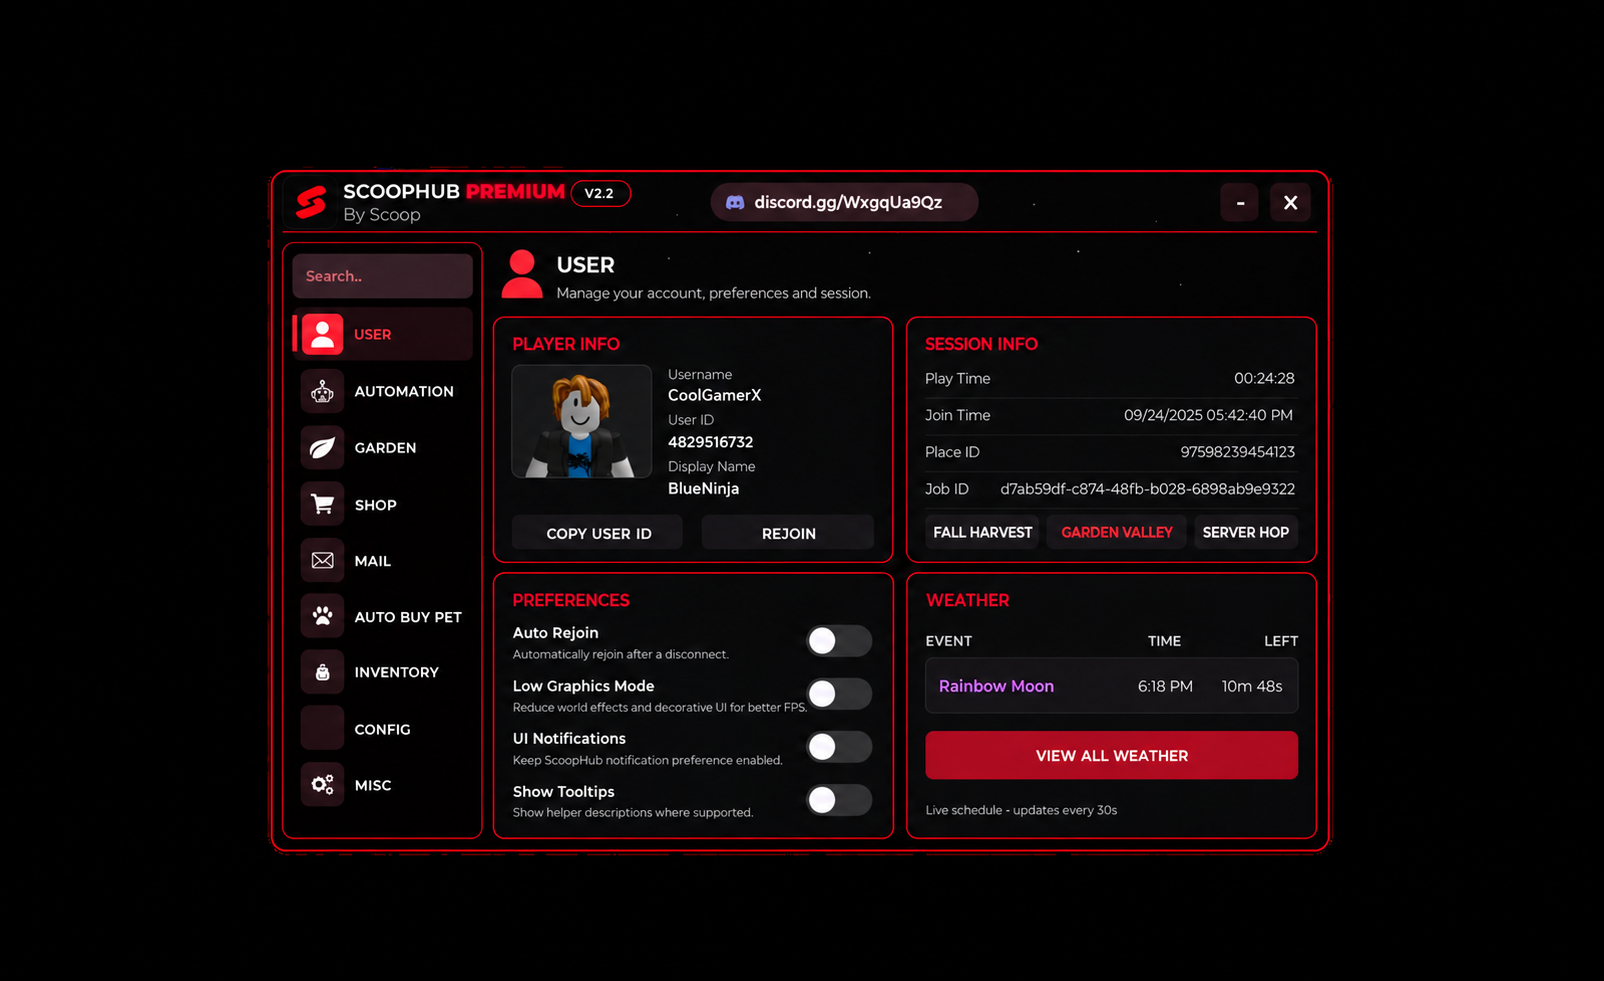Click the Discord icon in header
This screenshot has height=981, width=1604.
[x=735, y=202]
